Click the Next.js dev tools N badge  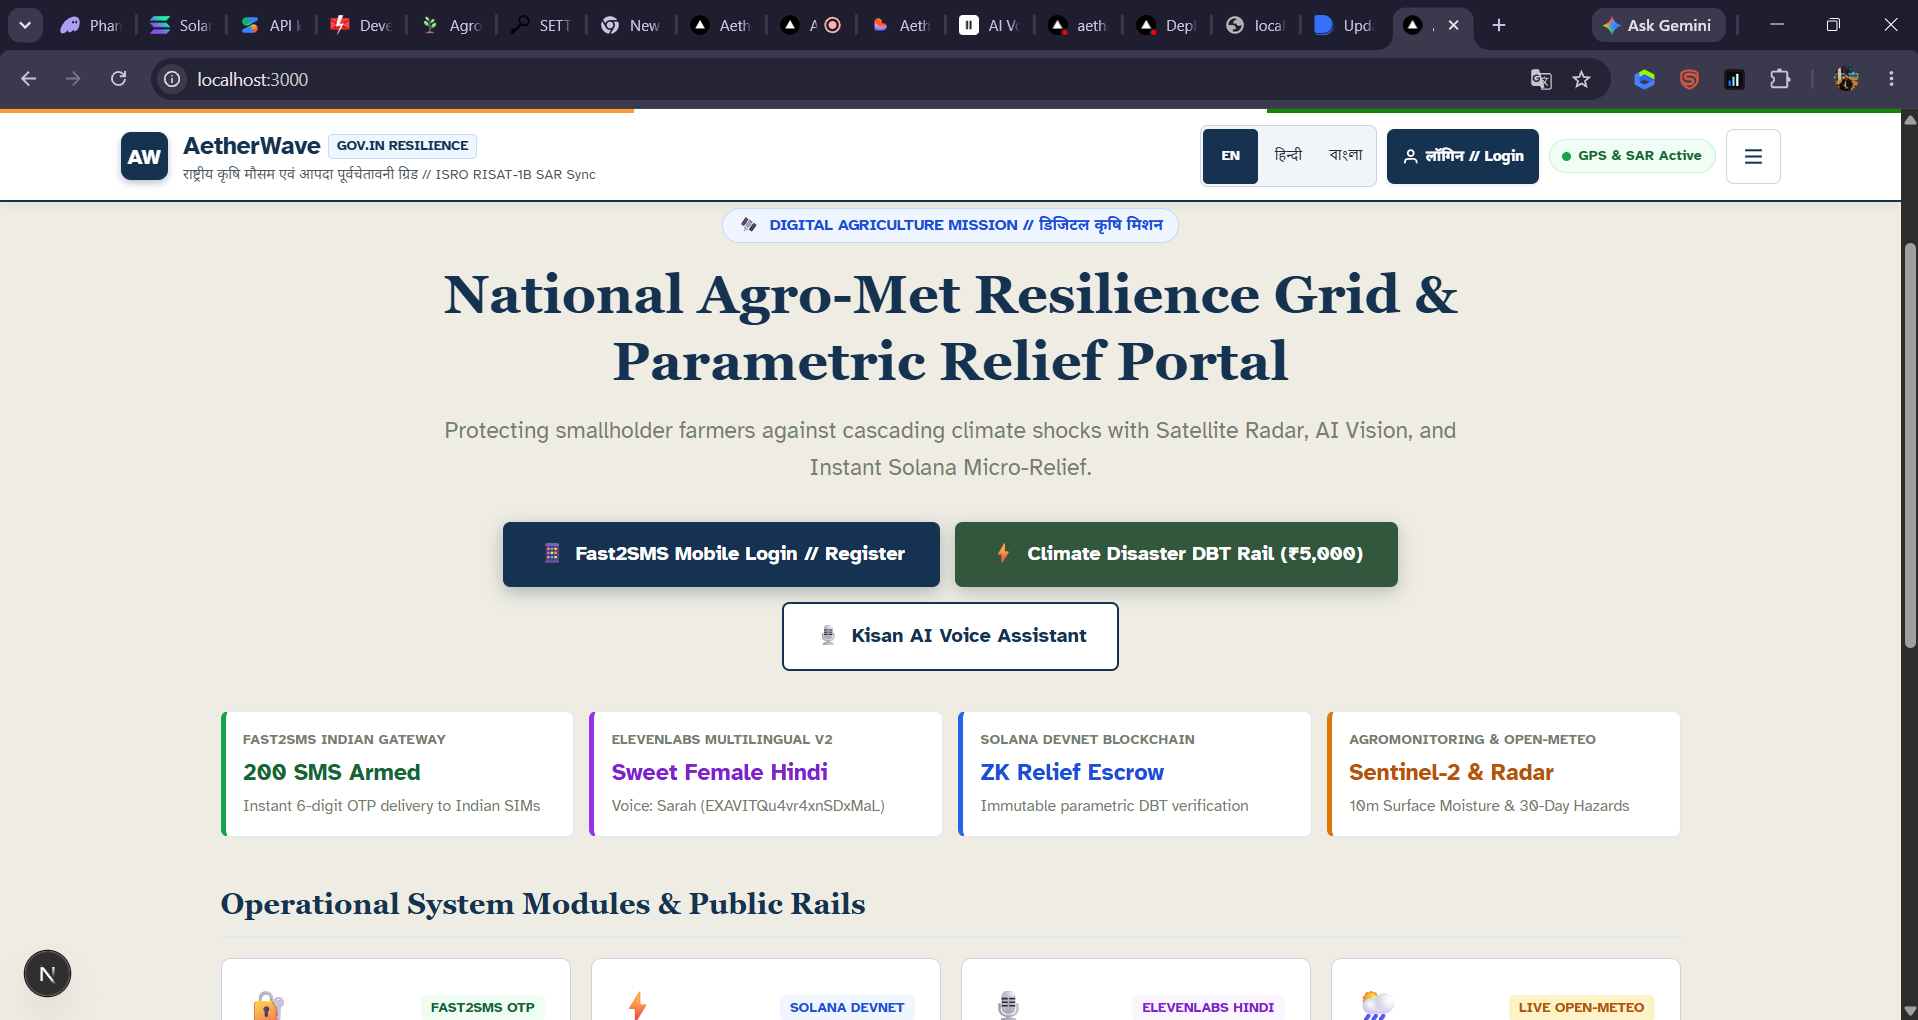point(47,974)
